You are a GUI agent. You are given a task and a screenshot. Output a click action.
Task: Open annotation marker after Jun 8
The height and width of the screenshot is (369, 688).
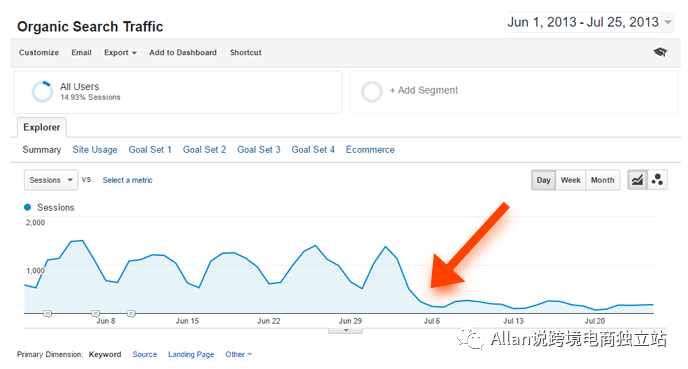click(x=131, y=313)
